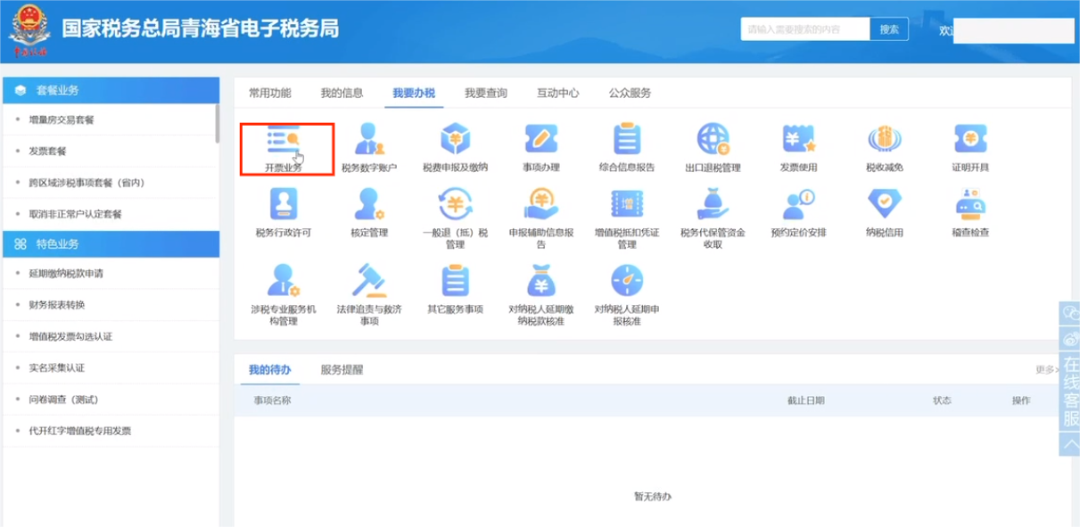Open 核定管理 icon

pos(369,205)
